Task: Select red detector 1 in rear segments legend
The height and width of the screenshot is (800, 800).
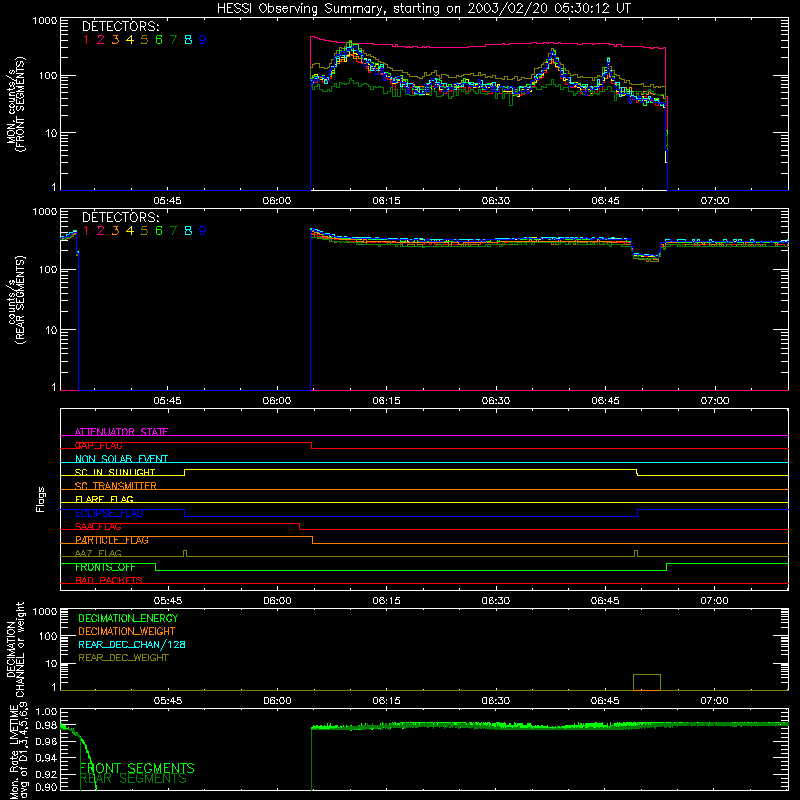Action: 86,231
